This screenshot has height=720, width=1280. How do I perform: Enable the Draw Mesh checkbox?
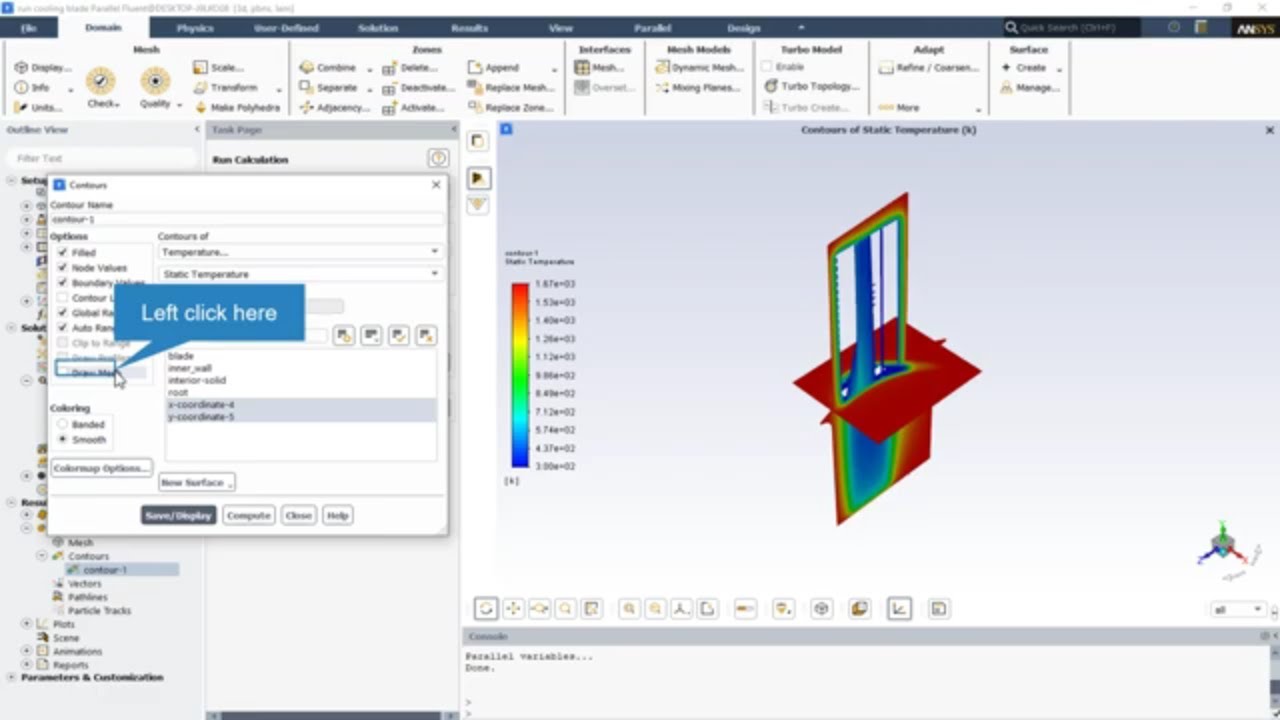click(x=63, y=373)
